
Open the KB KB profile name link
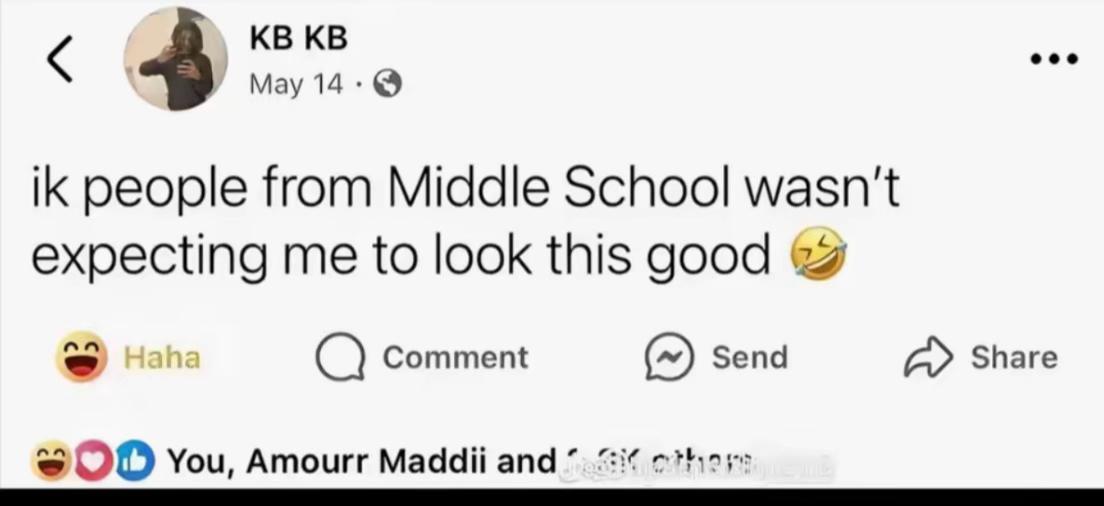pyautogui.click(x=299, y=39)
